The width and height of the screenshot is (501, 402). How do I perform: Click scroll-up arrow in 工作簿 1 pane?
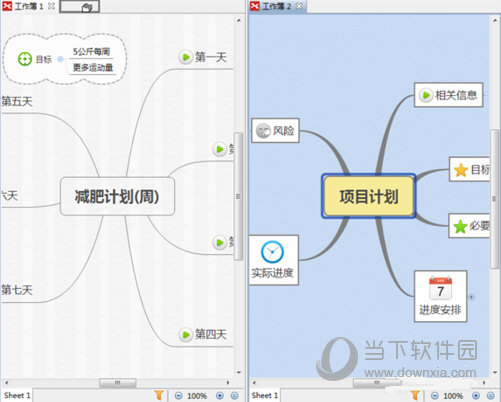point(239,21)
